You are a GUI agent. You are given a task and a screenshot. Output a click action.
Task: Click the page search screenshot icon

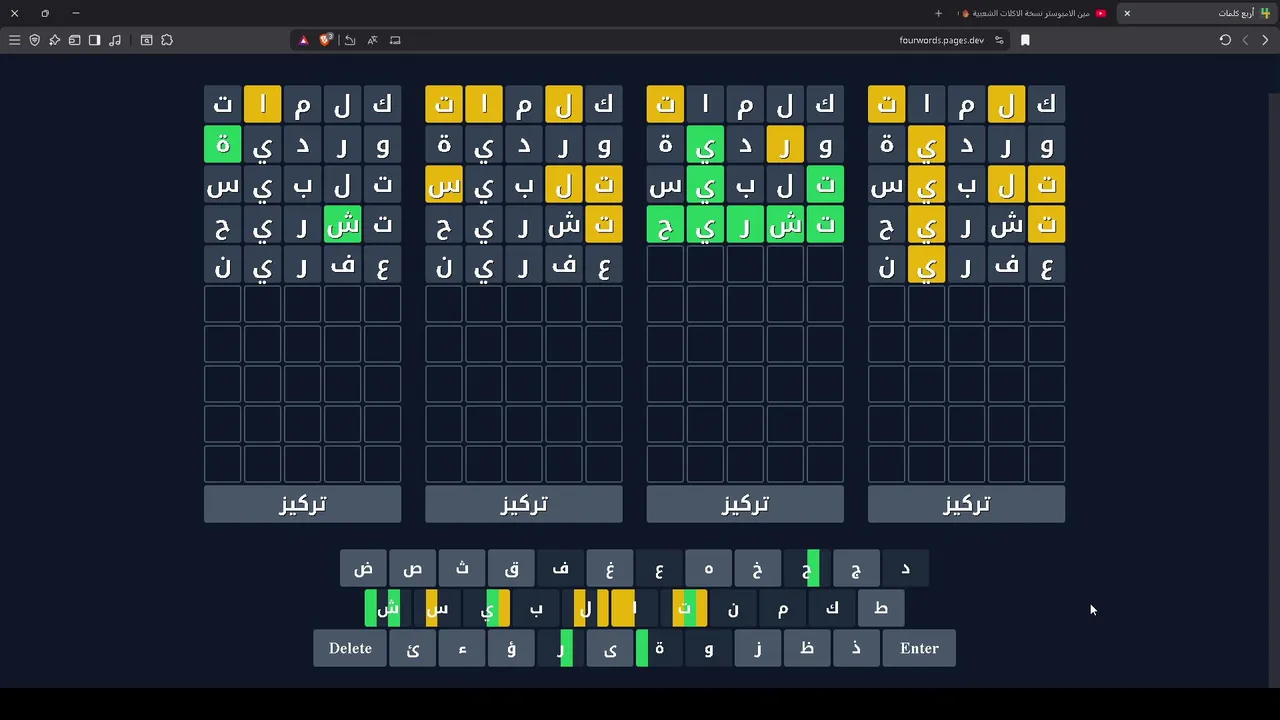146,40
